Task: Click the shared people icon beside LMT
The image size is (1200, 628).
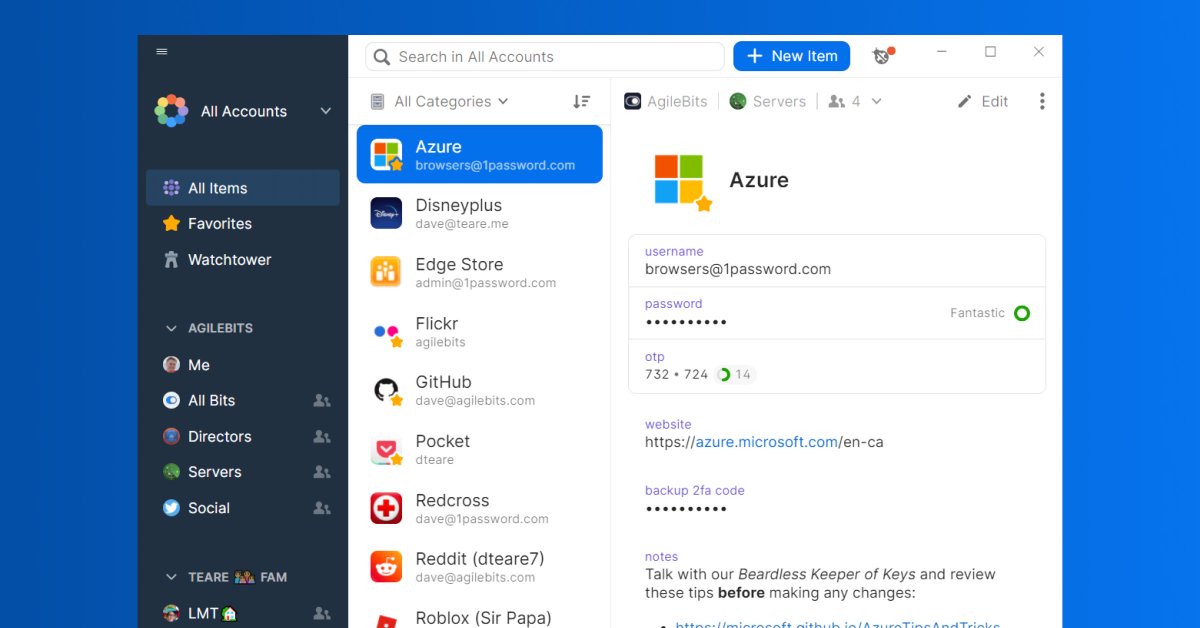Action: [x=322, y=613]
